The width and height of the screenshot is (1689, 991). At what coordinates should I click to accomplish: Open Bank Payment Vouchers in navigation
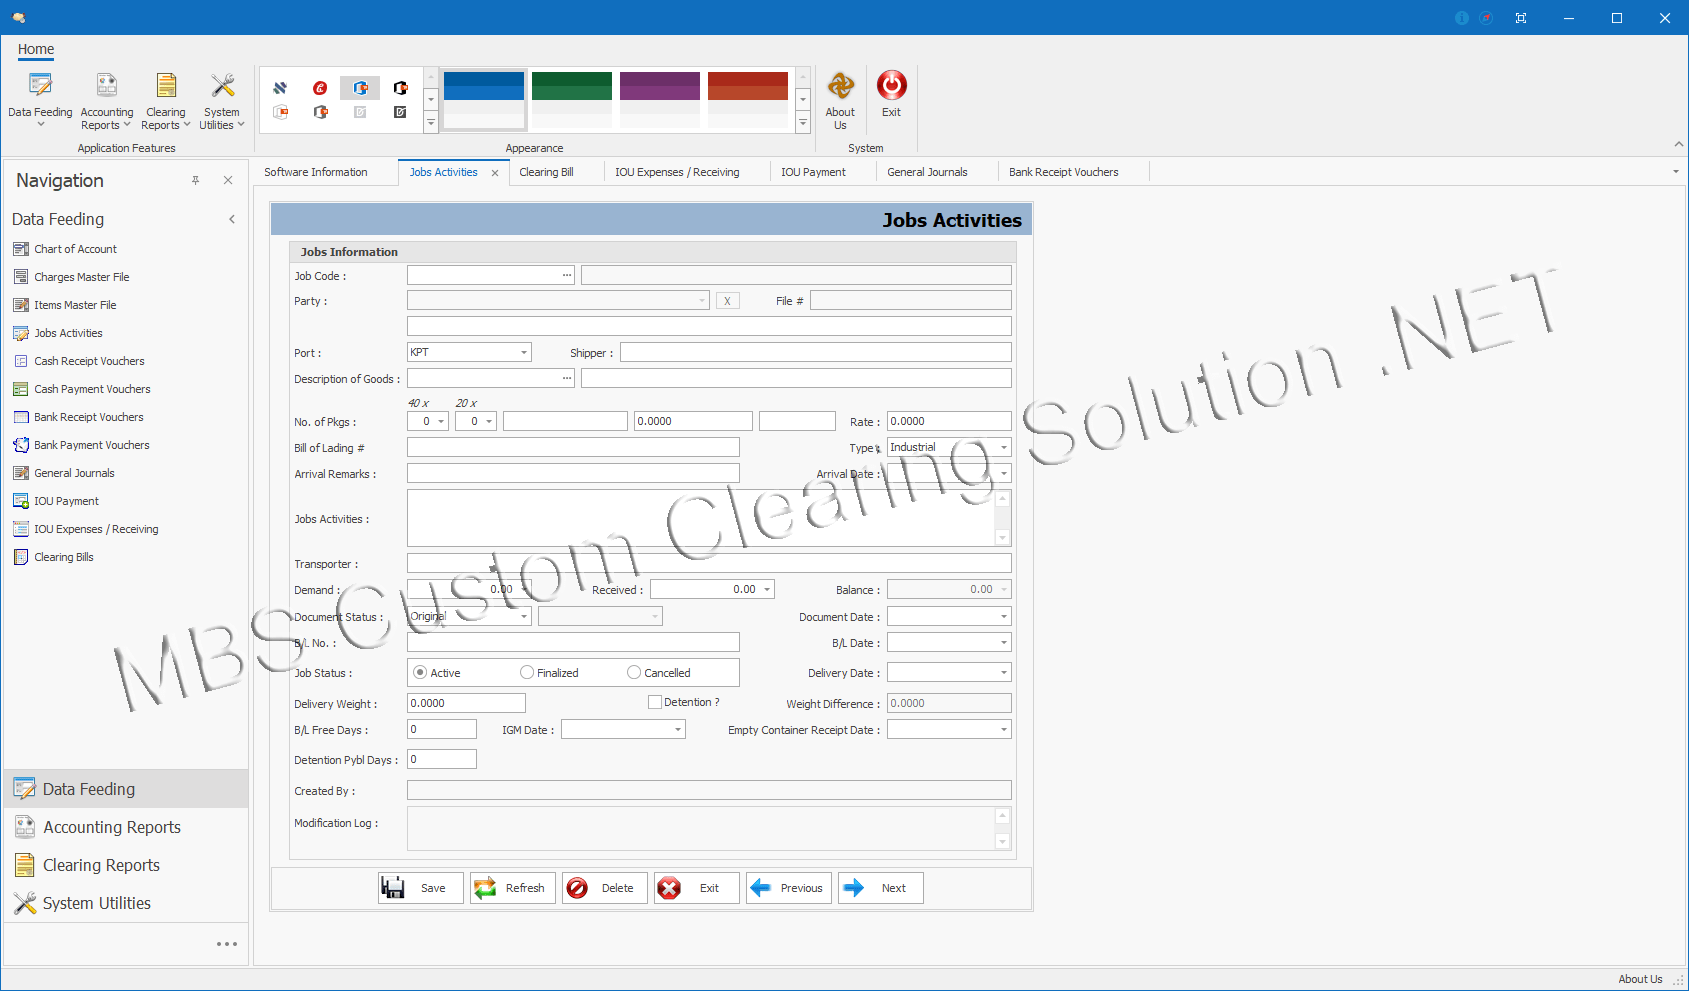click(91, 445)
